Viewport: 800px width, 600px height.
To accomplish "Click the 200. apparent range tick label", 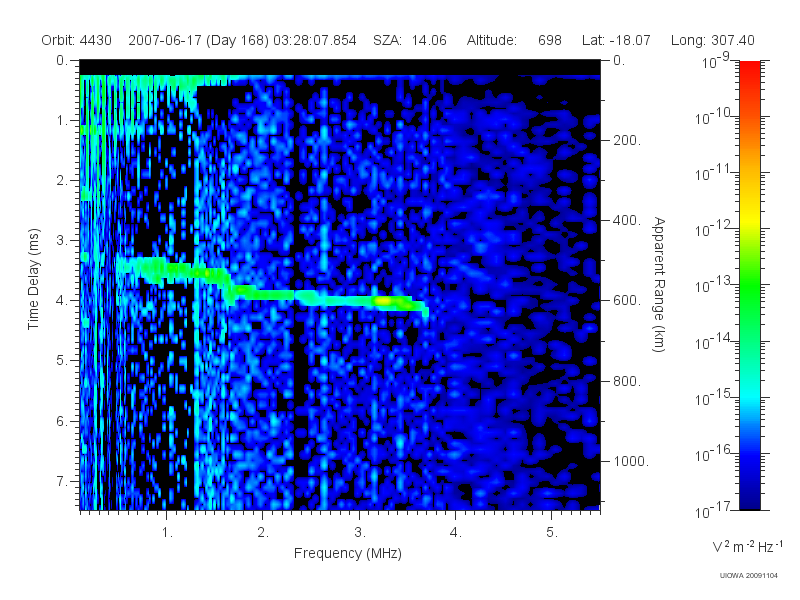I will point(627,140).
